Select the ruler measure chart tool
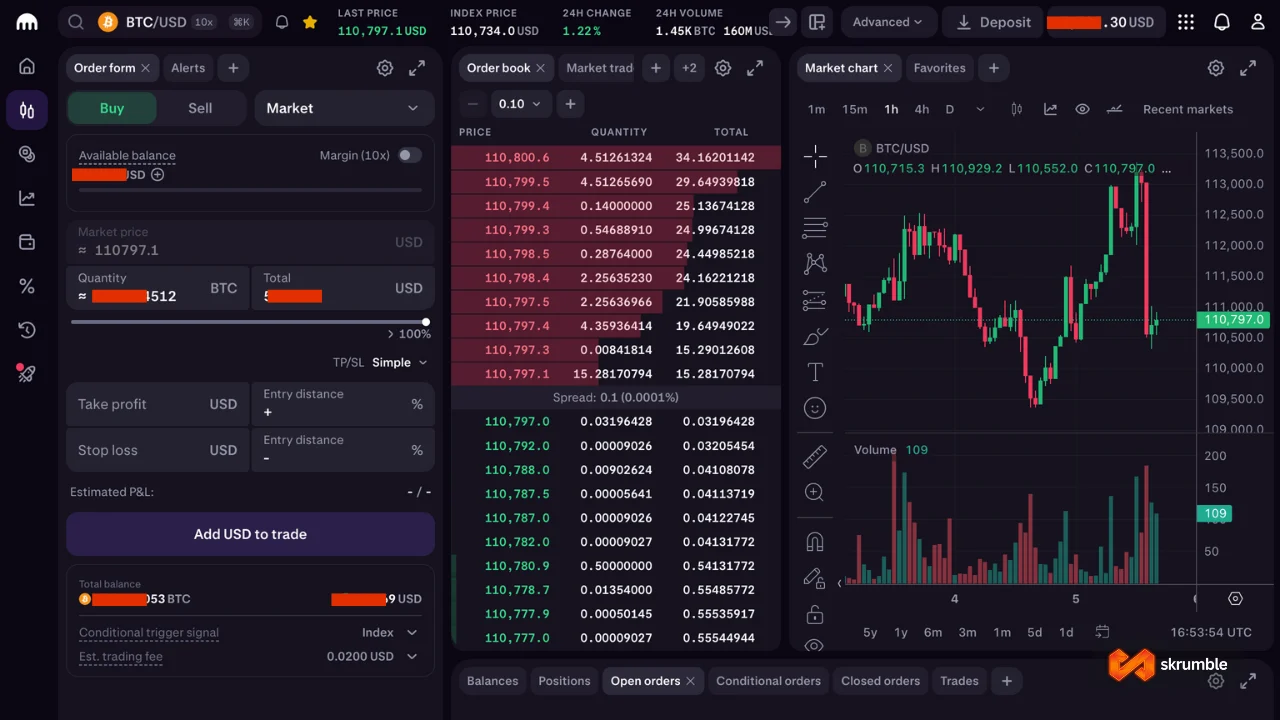The width and height of the screenshot is (1280, 720). click(815, 456)
